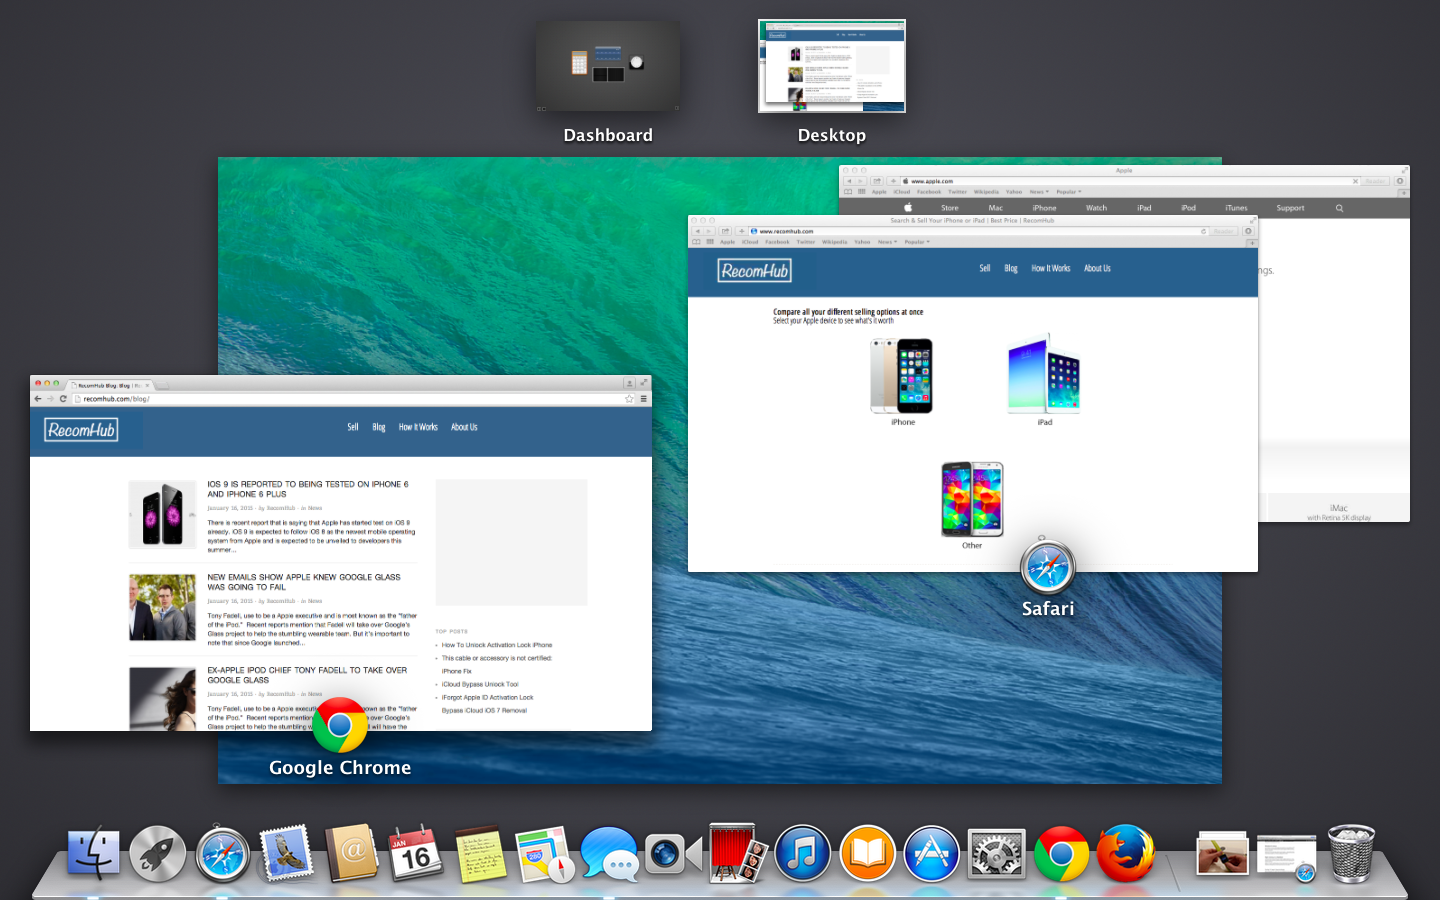
Task: Open How It Works in Safari window
Action: coord(1051,268)
